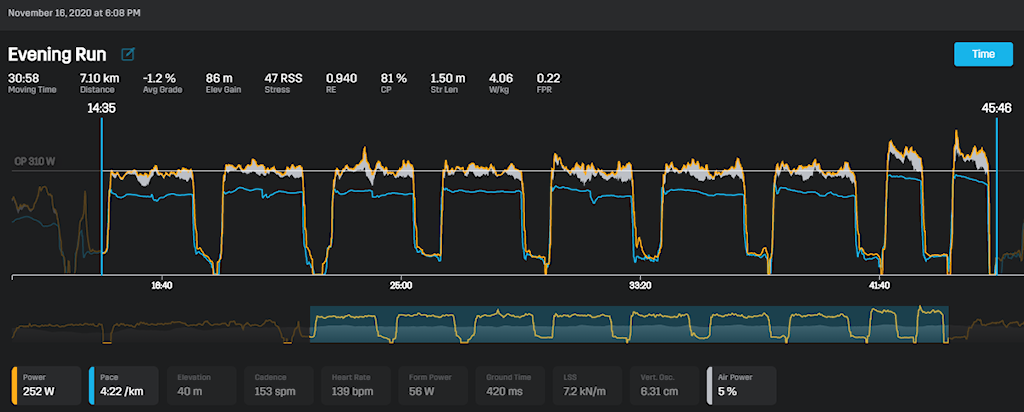Enable the Elevation metric

coord(200,386)
